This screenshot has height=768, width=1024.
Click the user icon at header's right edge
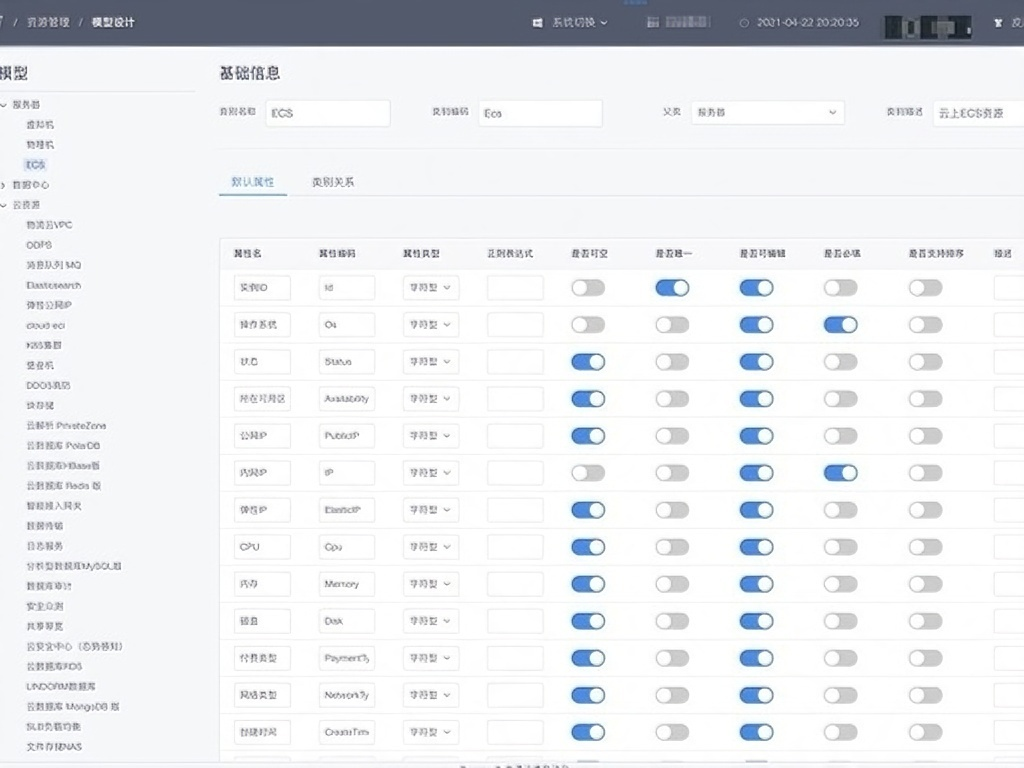tap(998, 23)
